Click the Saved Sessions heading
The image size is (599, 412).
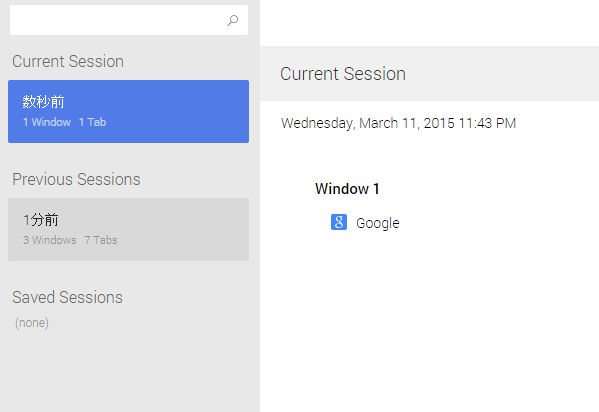(67, 297)
